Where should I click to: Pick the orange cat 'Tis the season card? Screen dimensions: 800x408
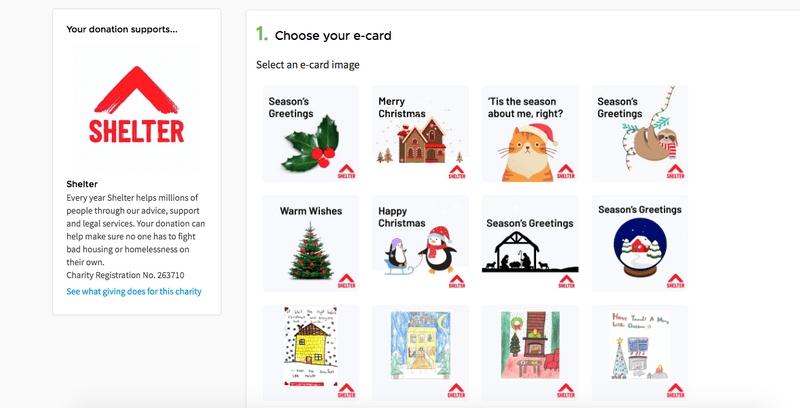(x=530, y=133)
